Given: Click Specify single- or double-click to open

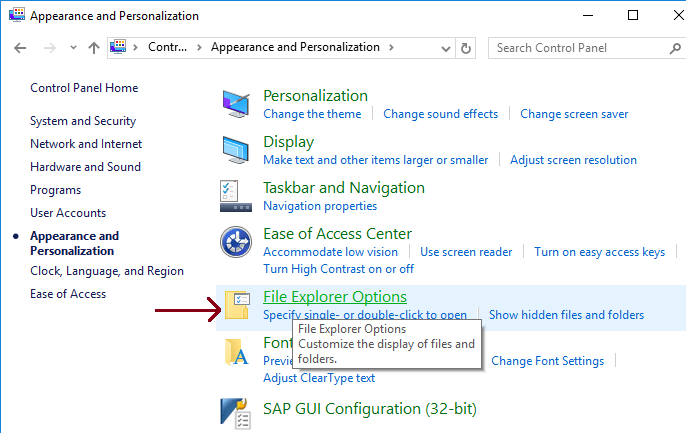Looking at the screenshot, I should pos(365,315).
